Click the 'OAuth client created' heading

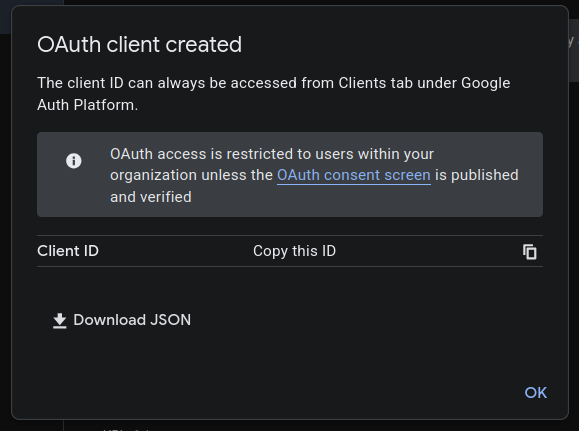140,44
